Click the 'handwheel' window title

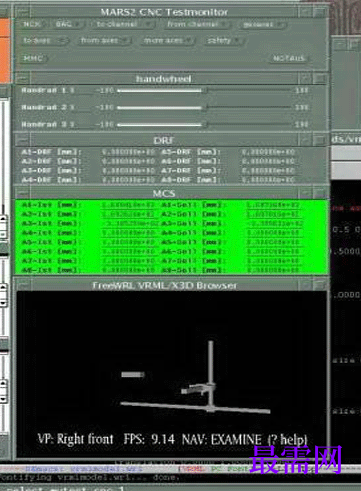click(163, 79)
